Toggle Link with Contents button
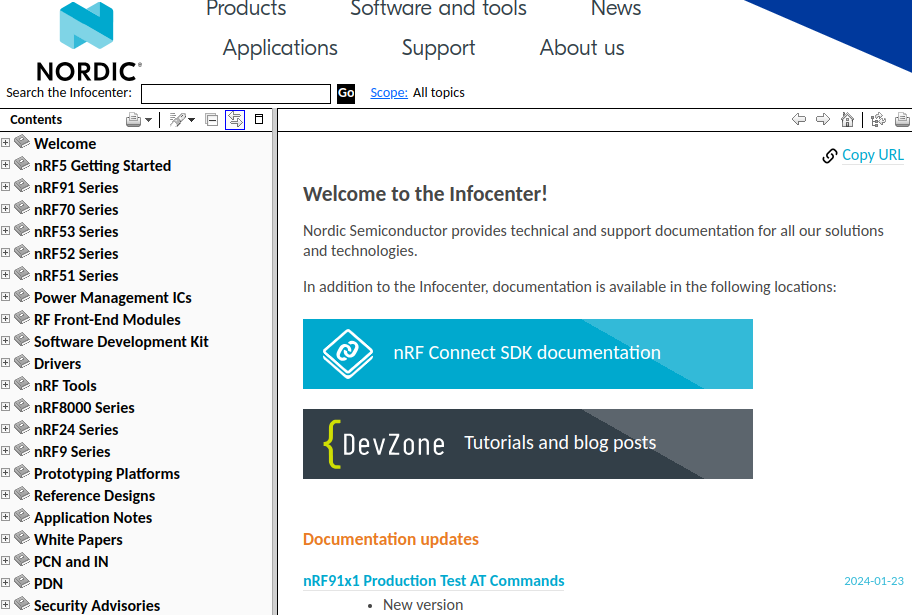The height and width of the screenshot is (615, 912). [x=235, y=120]
